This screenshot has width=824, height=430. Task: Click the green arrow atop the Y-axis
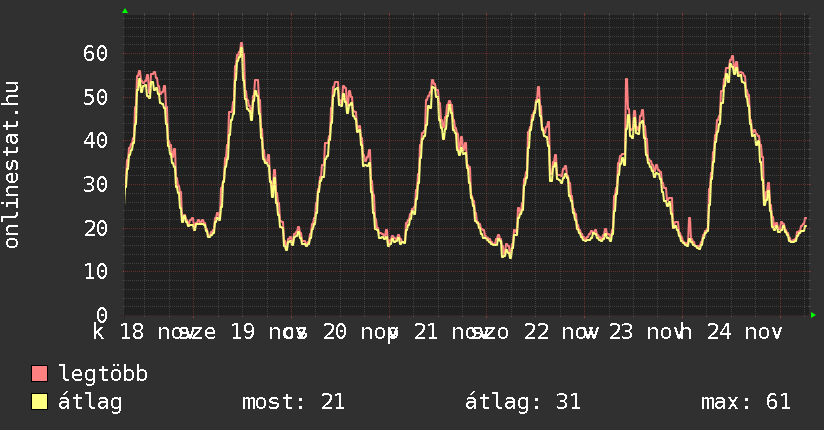[125, 11]
